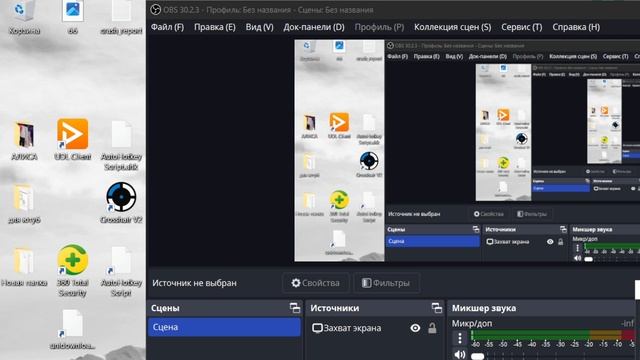The height and width of the screenshot is (360, 640).
Task: Open the Файл (F) menu
Action: [167, 27]
